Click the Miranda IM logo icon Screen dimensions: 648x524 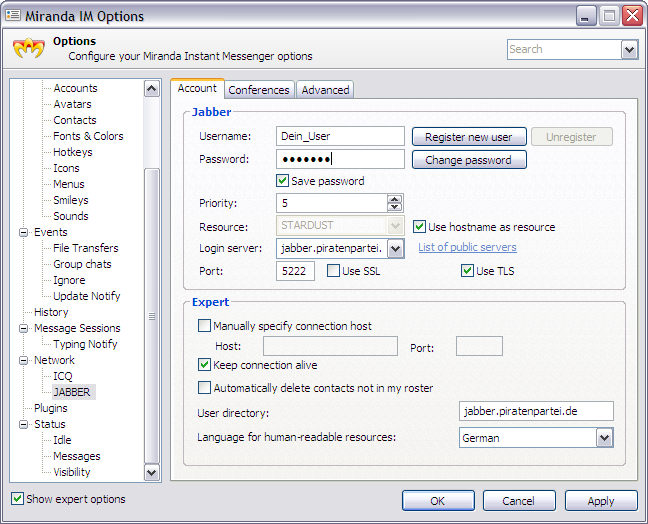(x=28, y=49)
